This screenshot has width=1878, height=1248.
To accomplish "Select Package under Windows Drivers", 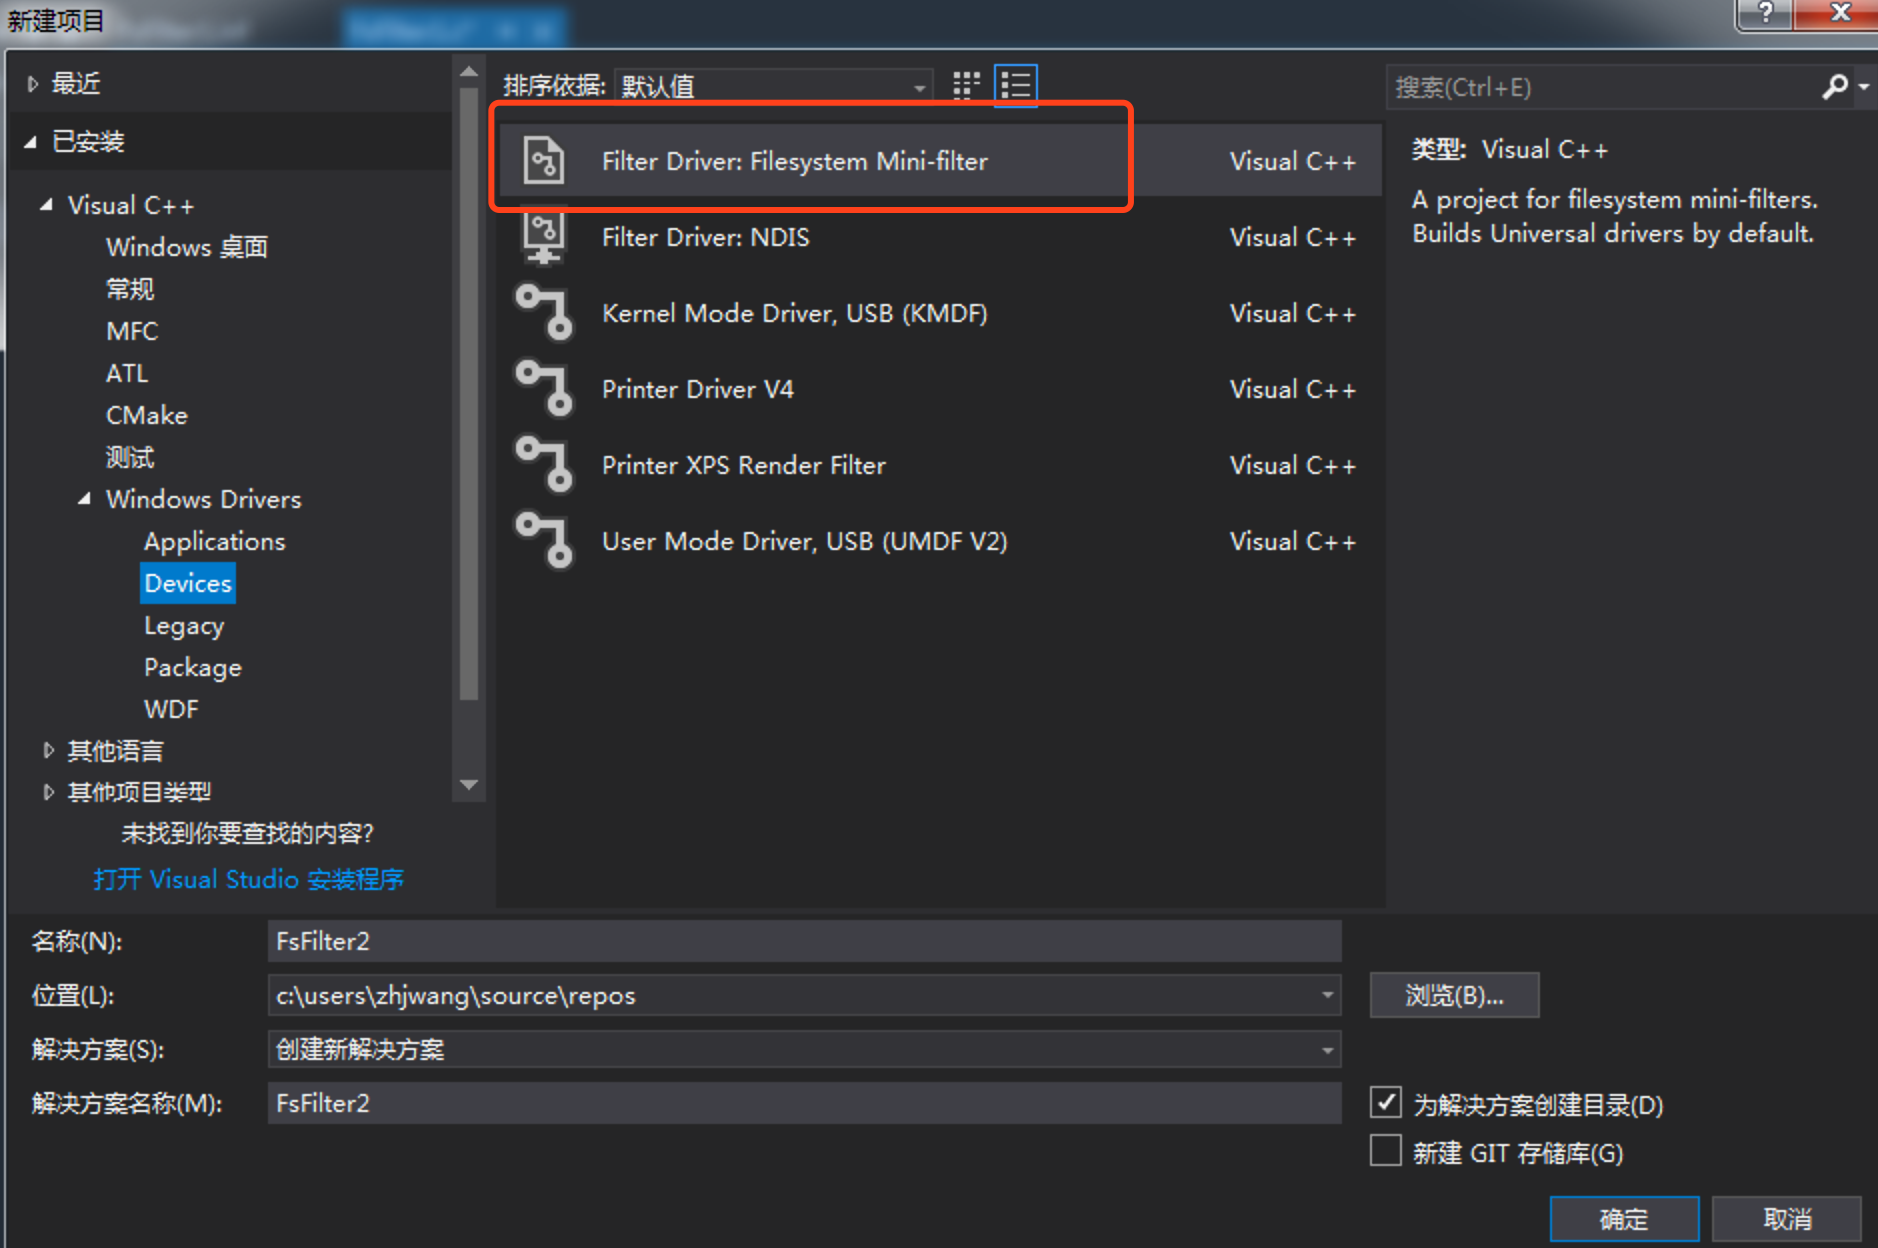I will pos(193,668).
